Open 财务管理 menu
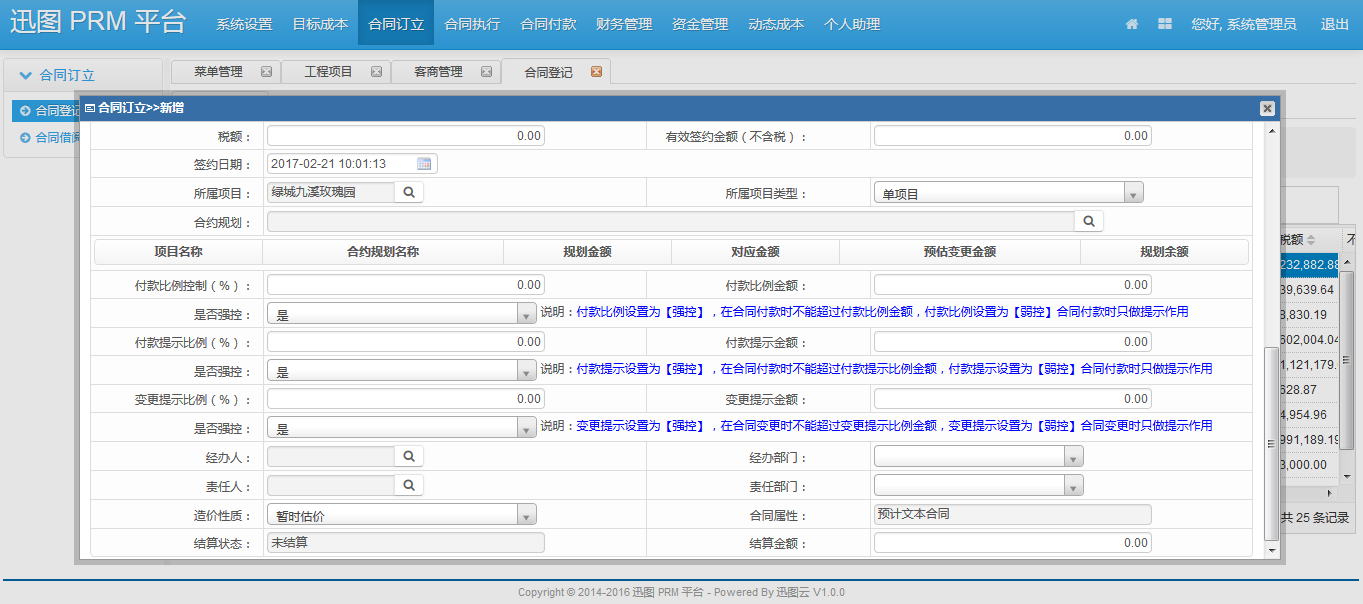Viewport: 1363px width, 604px height. pyautogui.click(x=624, y=24)
